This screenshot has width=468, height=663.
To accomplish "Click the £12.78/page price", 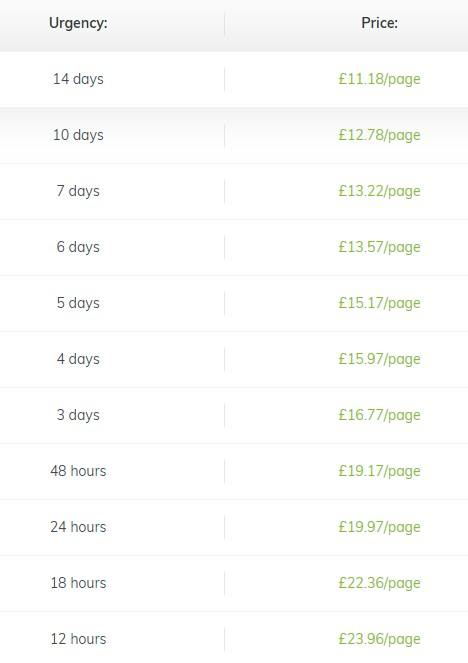I will [379, 135].
